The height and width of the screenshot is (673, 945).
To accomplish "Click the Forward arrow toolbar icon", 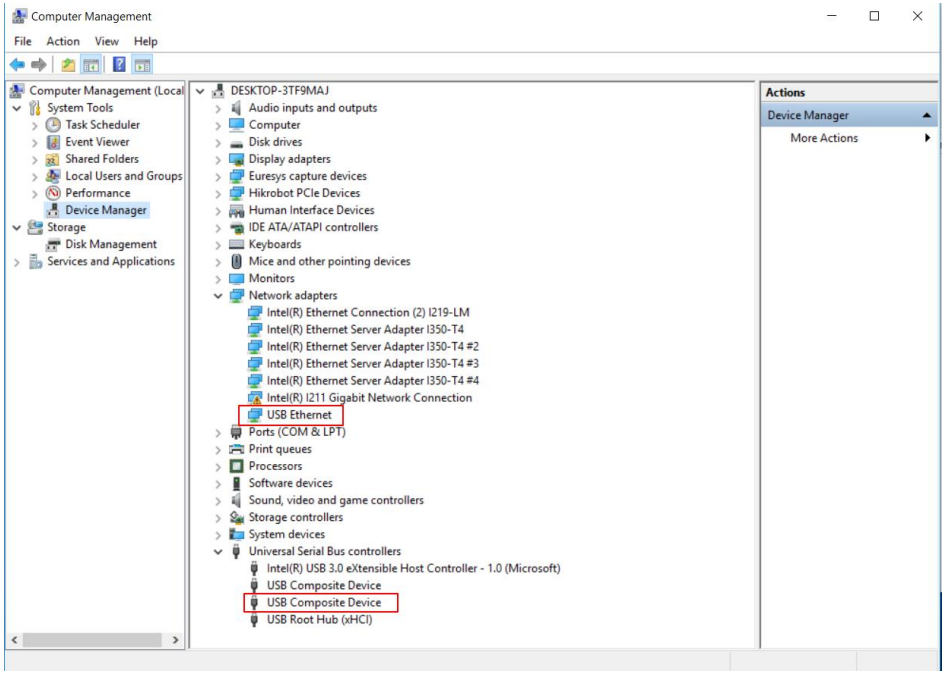I will coord(39,64).
